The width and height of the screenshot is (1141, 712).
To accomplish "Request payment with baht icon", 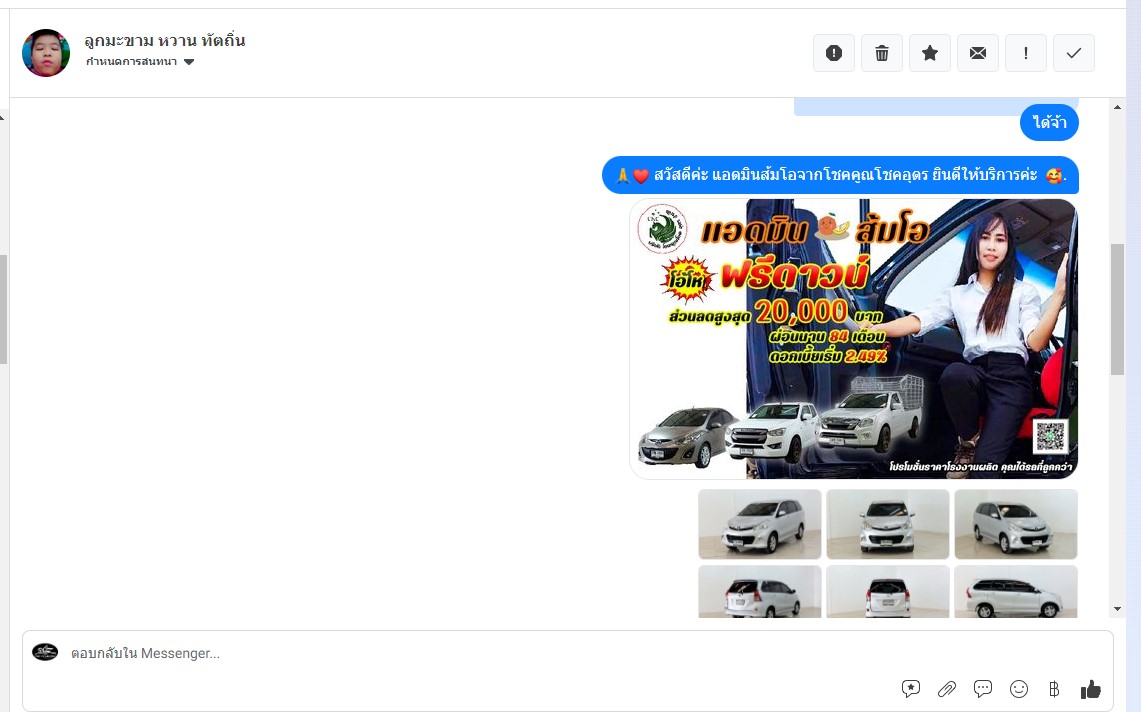I will (1054, 689).
